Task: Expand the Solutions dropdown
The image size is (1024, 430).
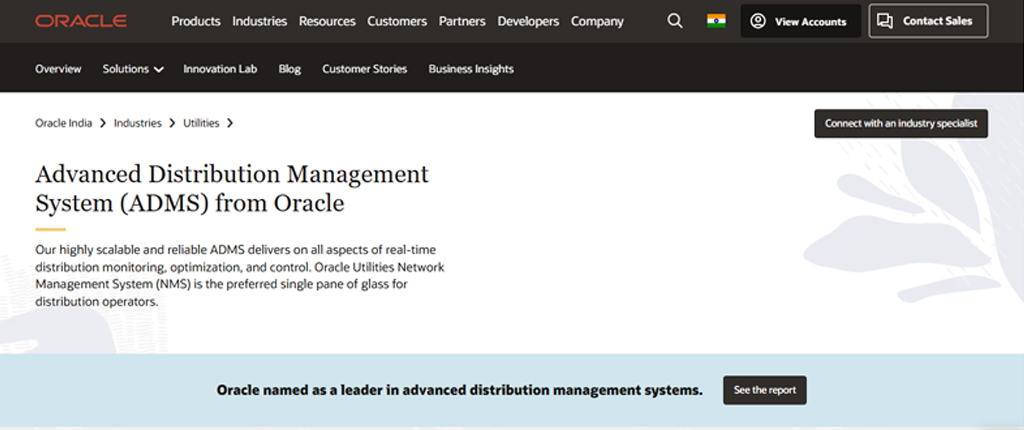Action: click(133, 69)
